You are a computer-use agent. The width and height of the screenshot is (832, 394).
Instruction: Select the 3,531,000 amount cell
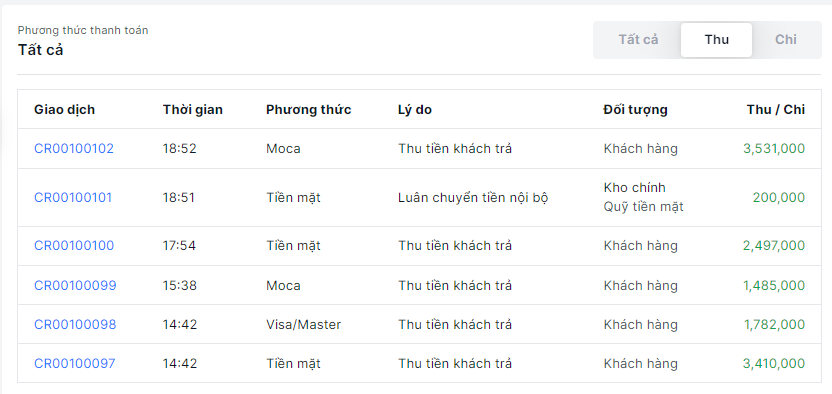pos(774,148)
